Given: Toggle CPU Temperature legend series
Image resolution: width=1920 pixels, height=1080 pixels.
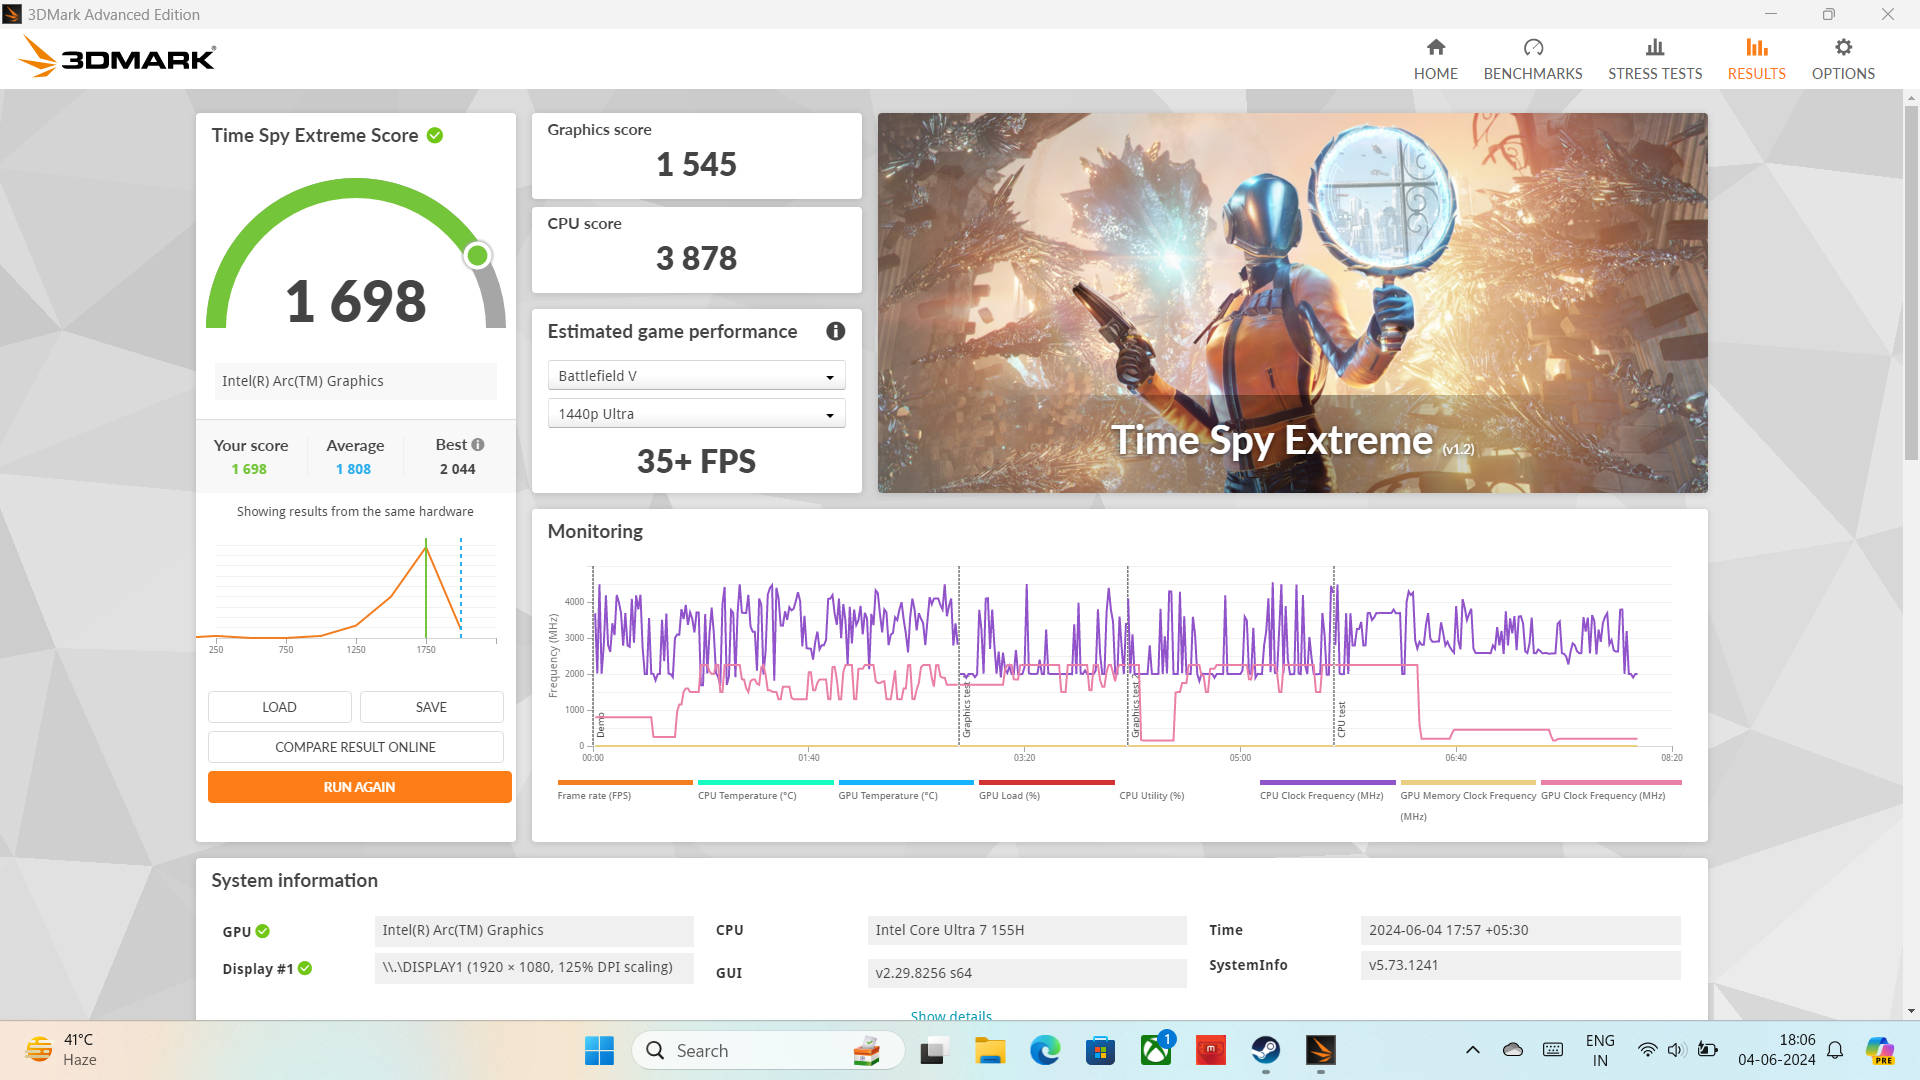Looking at the screenshot, I should click(x=765, y=790).
